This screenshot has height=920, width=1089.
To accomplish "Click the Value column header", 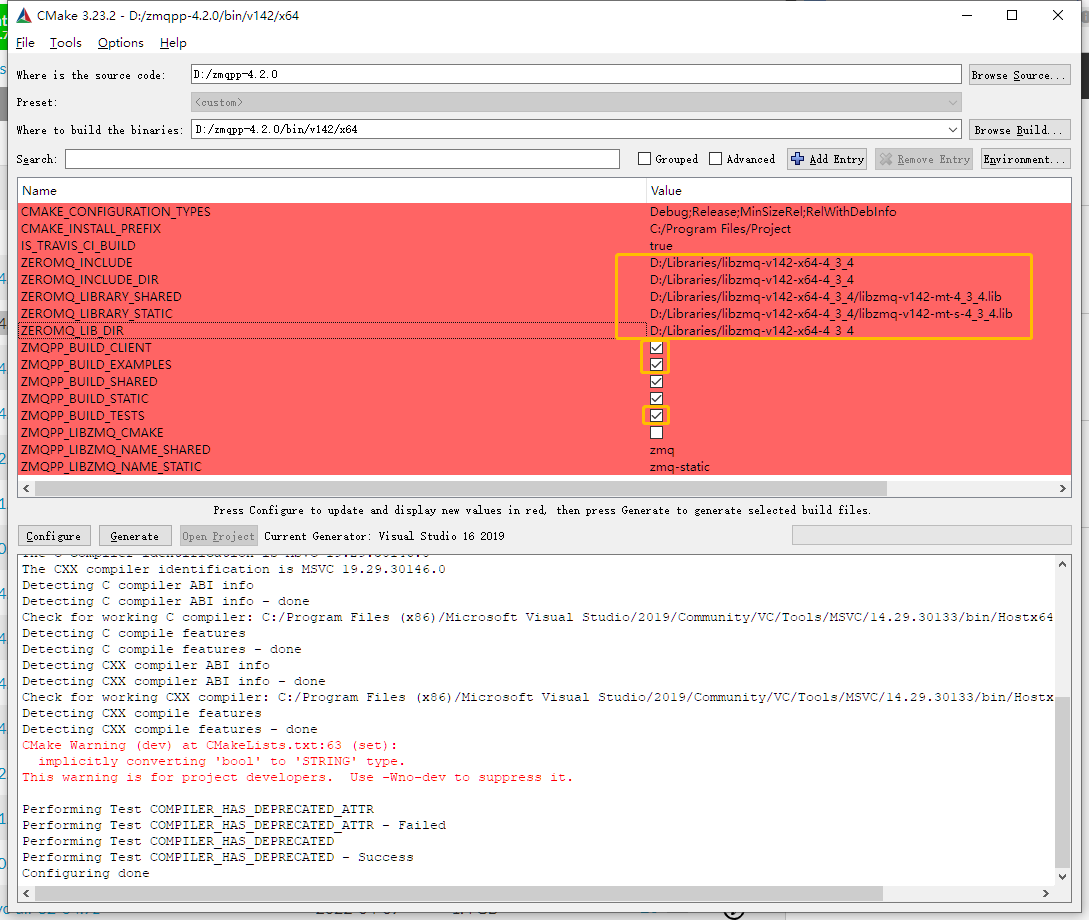I will (x=858, y=191).
